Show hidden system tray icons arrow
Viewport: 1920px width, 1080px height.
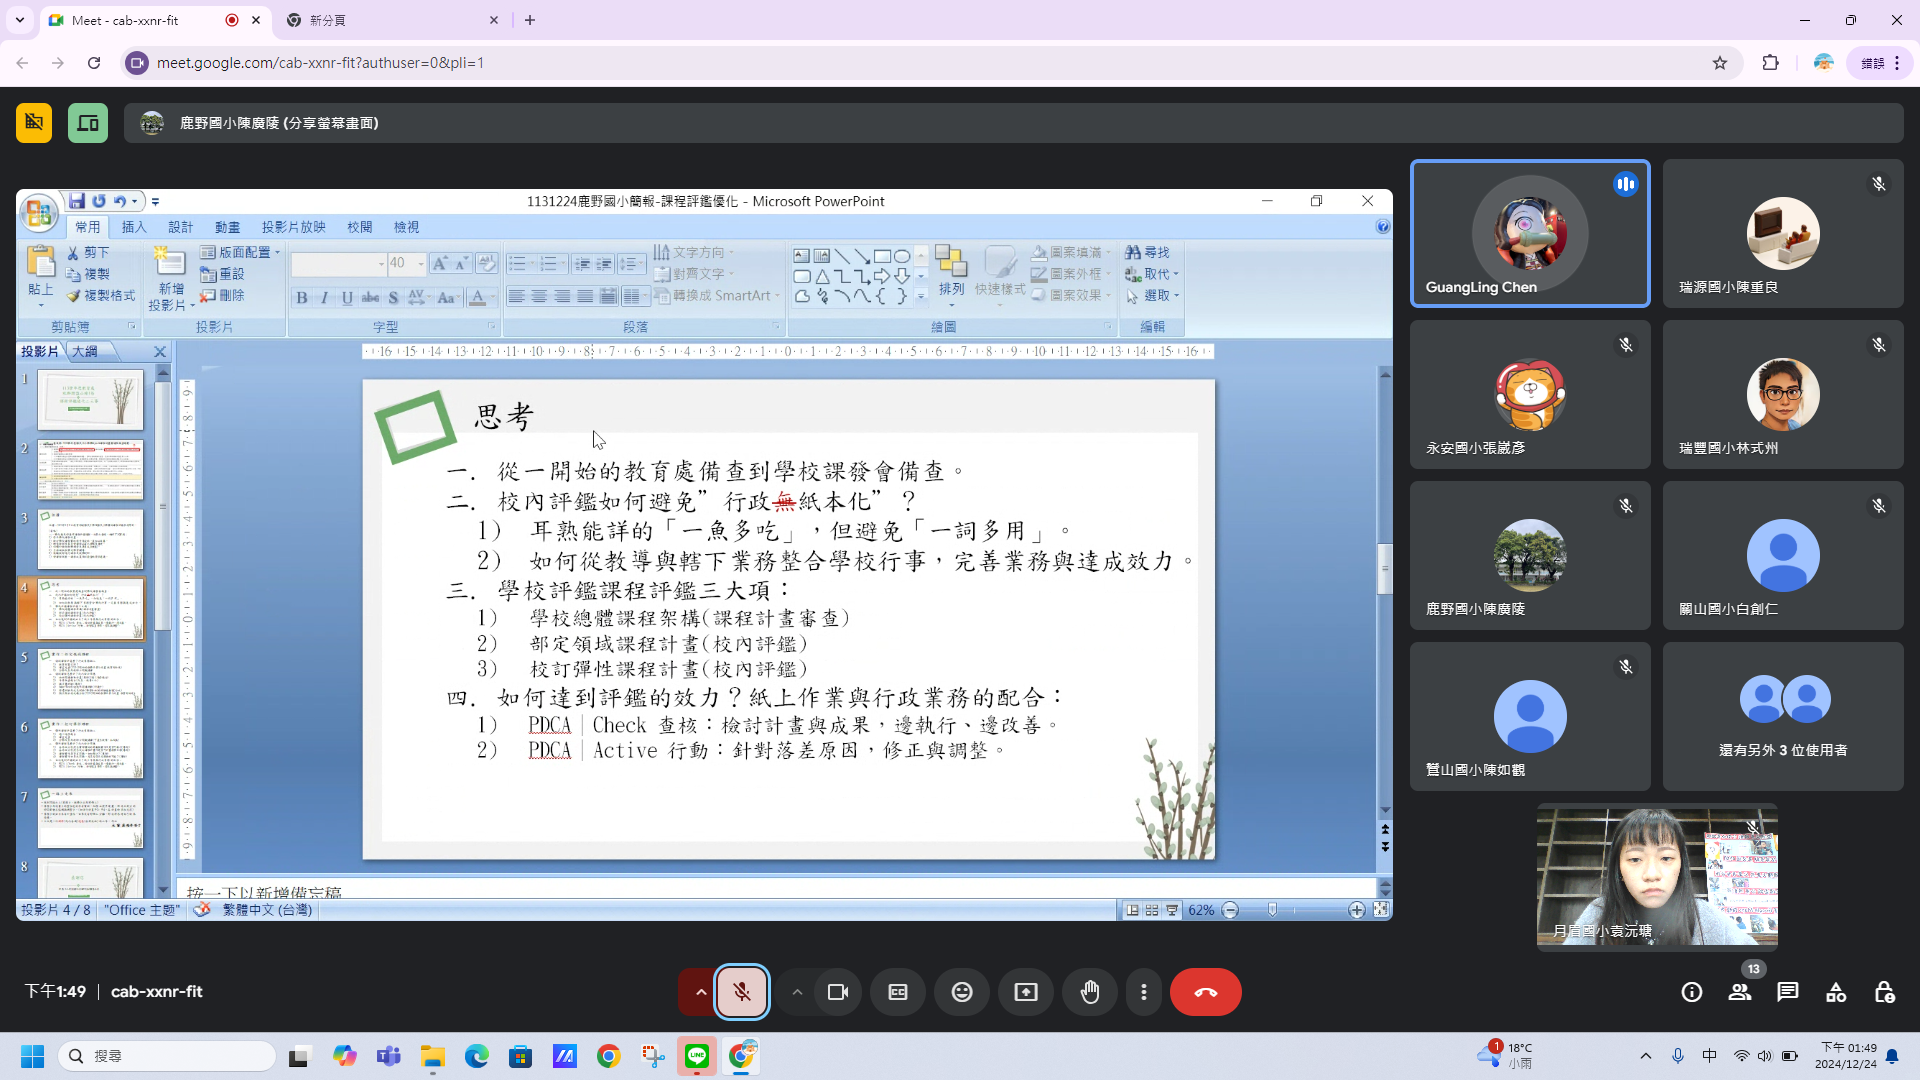click(x=1646, y=1056)
